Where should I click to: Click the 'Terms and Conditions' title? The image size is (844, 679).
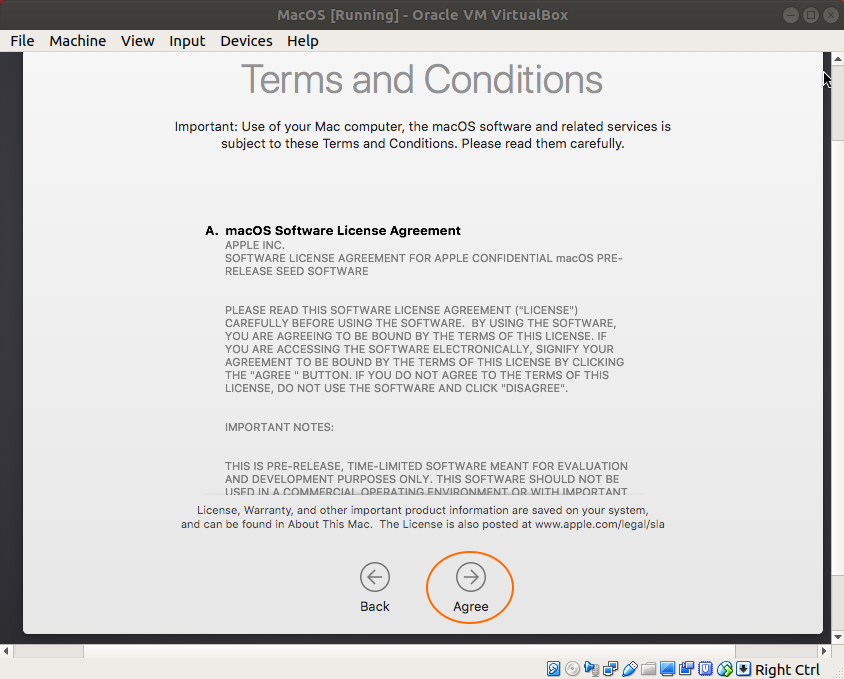[x=422, y=80]
